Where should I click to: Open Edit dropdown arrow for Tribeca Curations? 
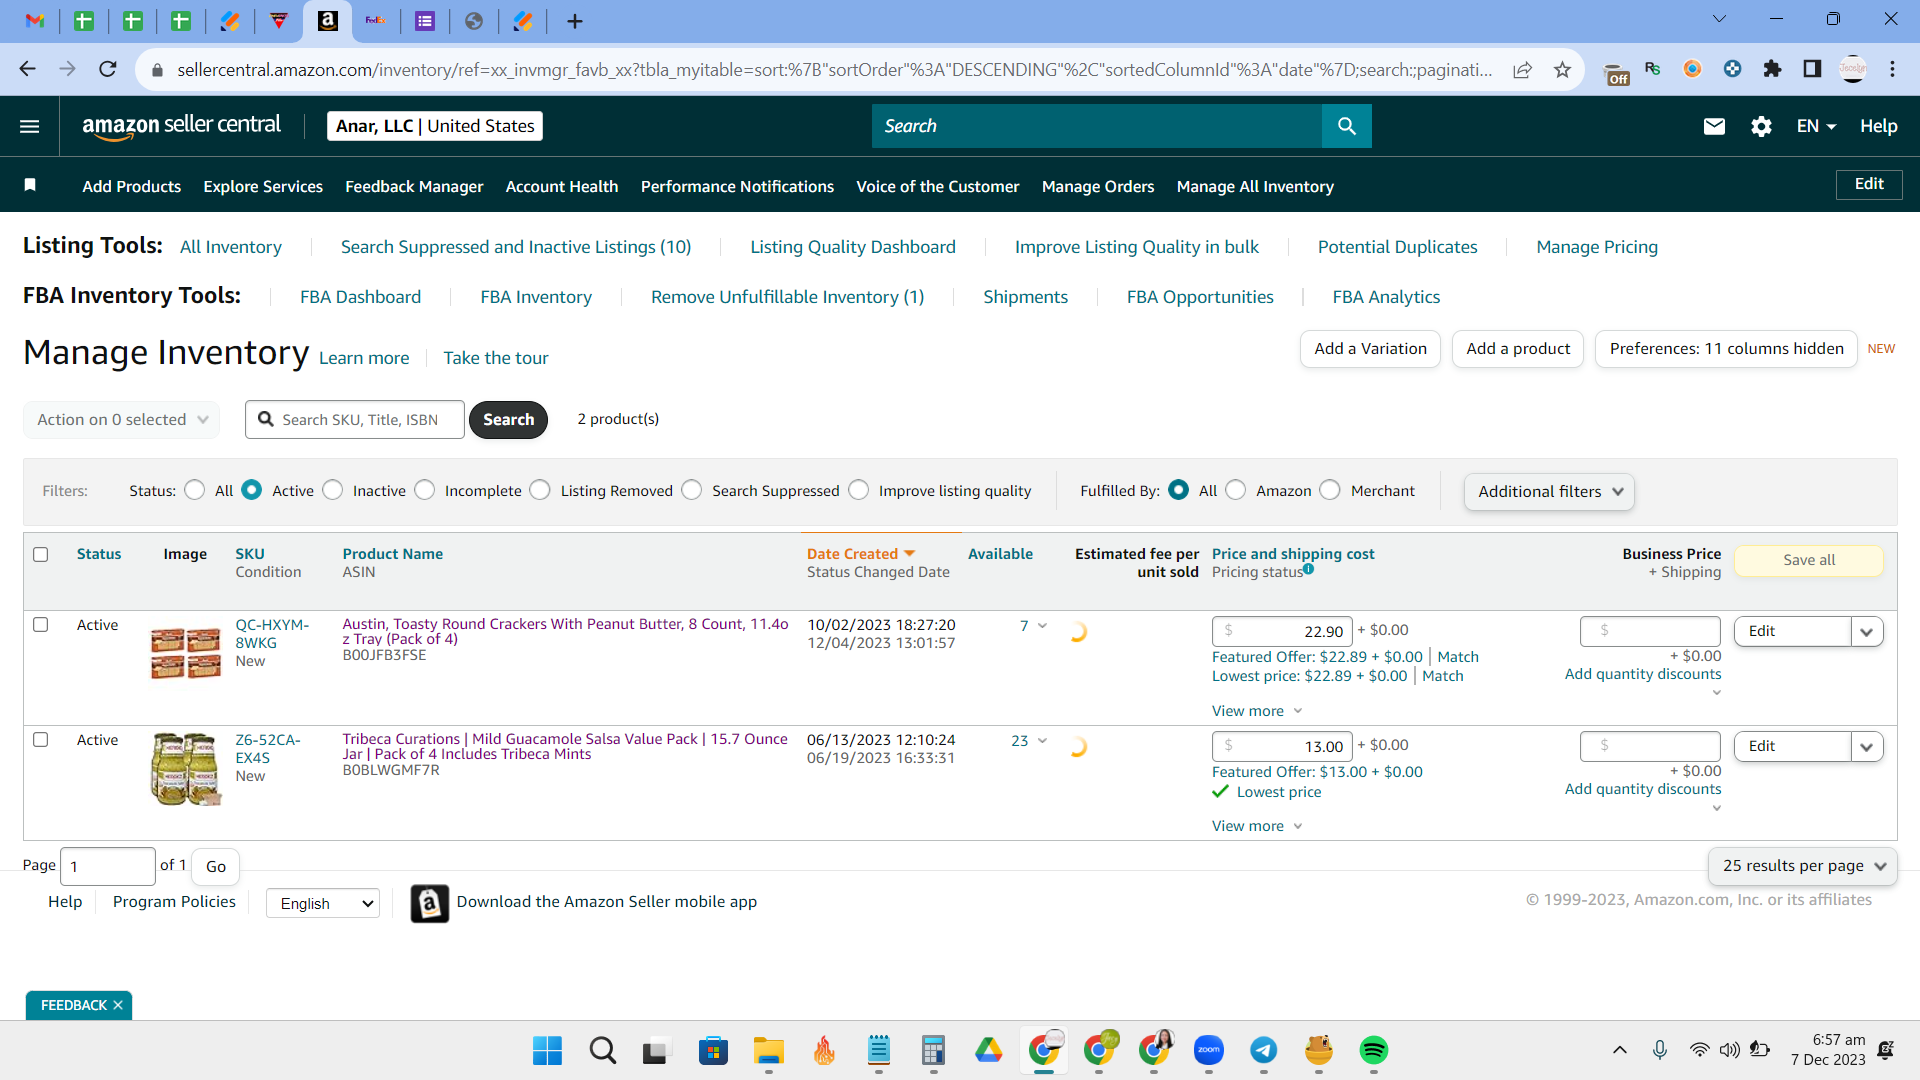[1867, 747]
